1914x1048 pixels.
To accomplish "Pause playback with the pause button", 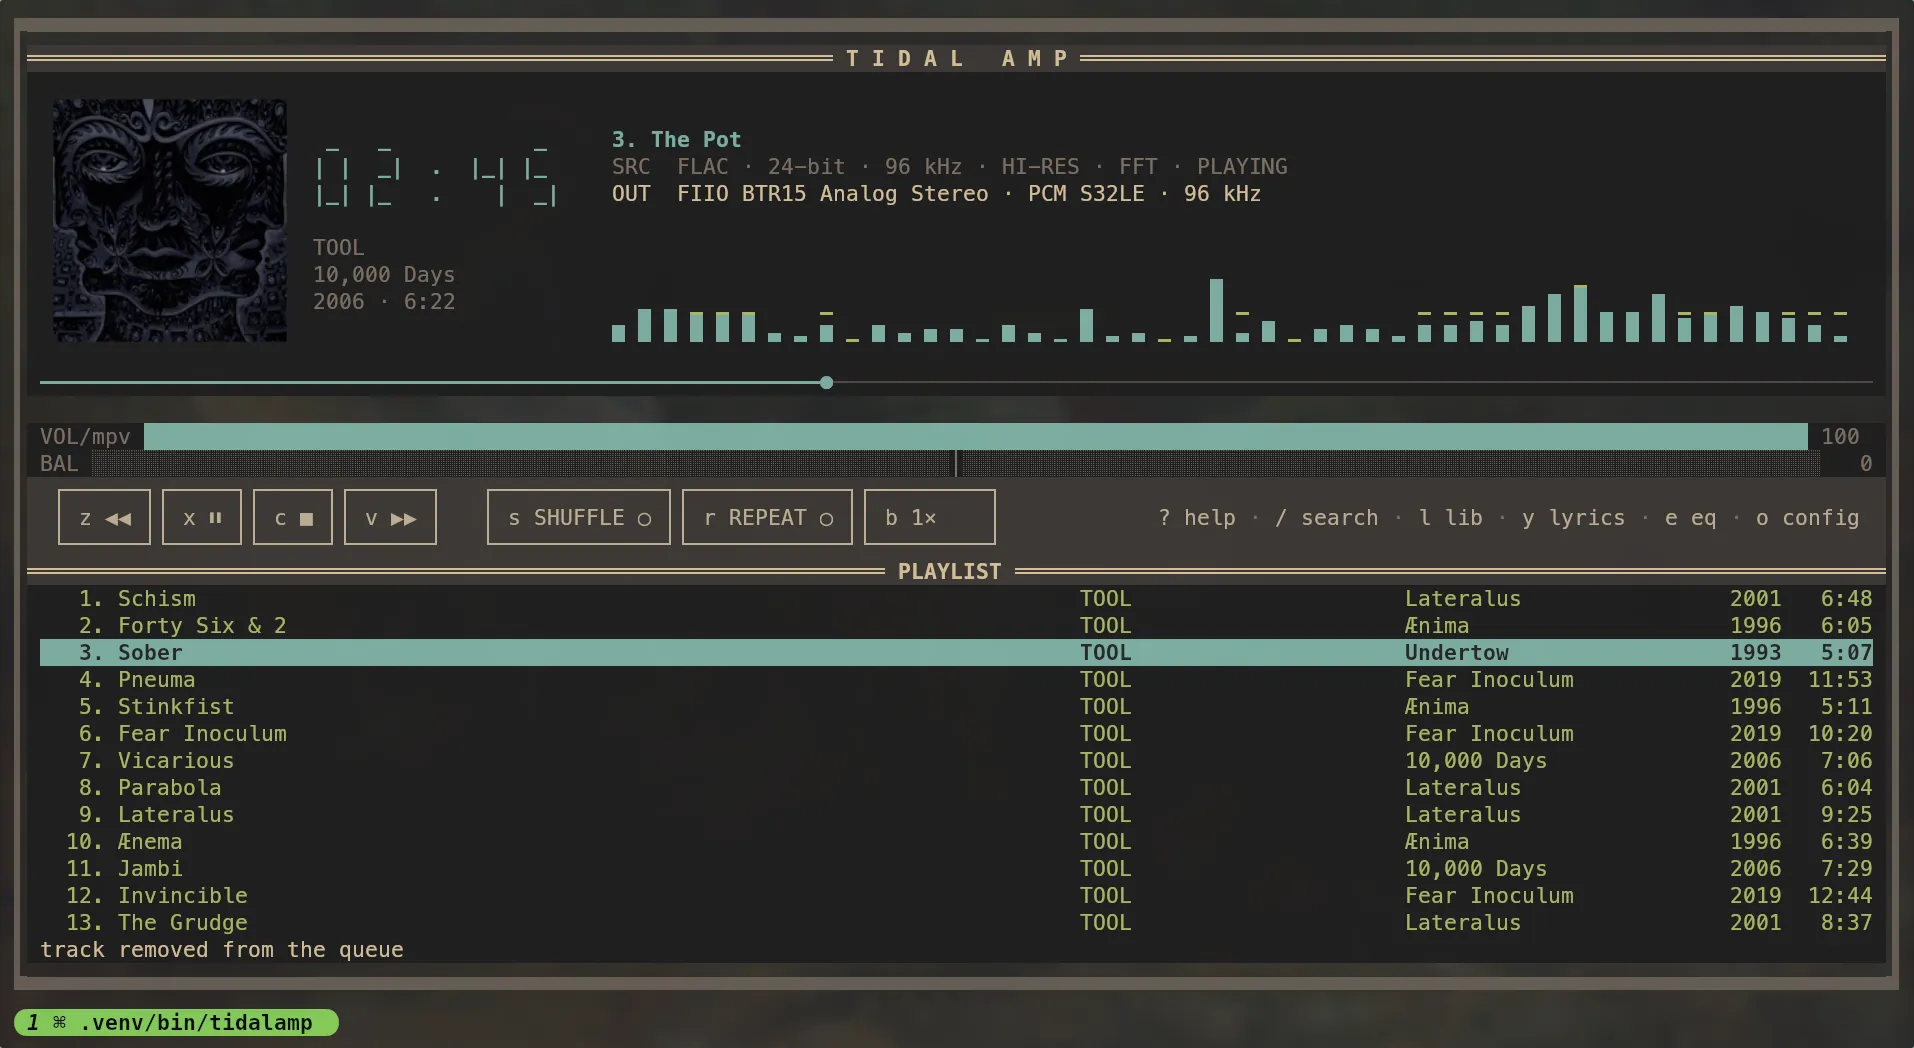I will 202,517.
